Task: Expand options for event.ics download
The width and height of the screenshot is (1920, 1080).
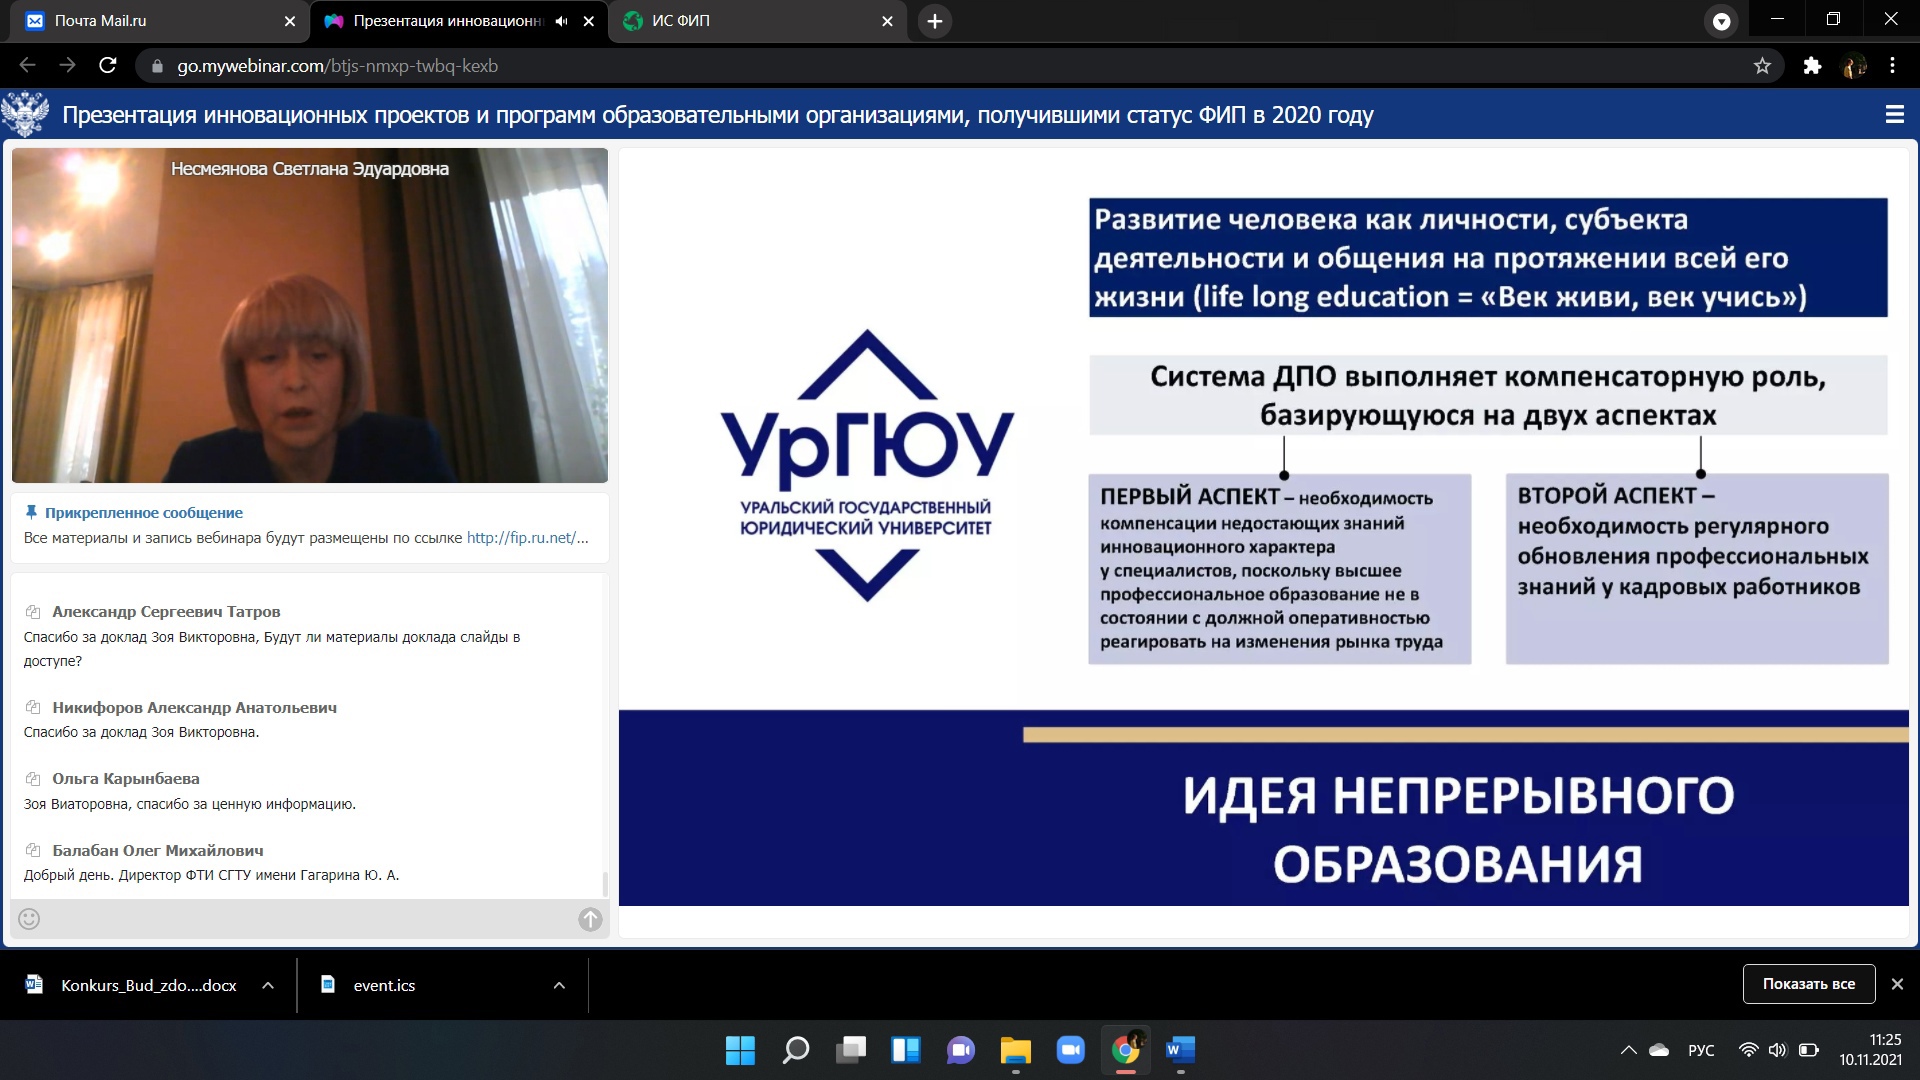Action: pos(559,985)
